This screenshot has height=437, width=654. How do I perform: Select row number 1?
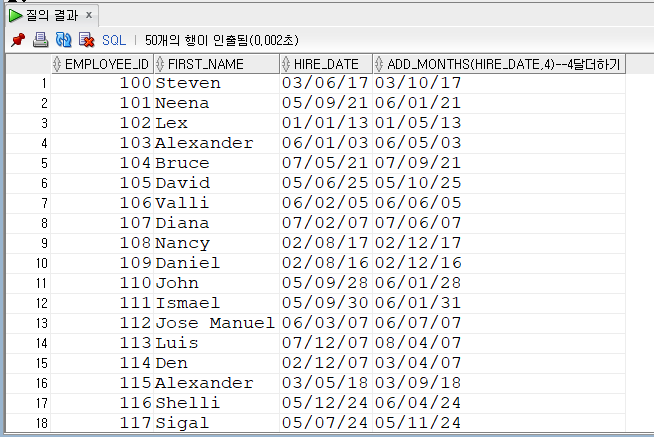pos(28,83)
